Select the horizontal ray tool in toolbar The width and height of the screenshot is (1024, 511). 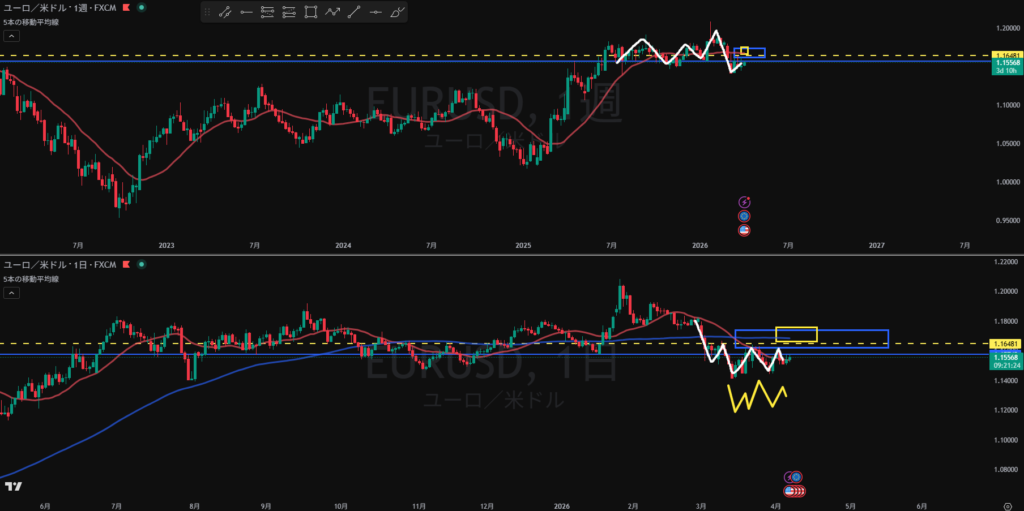246,13
